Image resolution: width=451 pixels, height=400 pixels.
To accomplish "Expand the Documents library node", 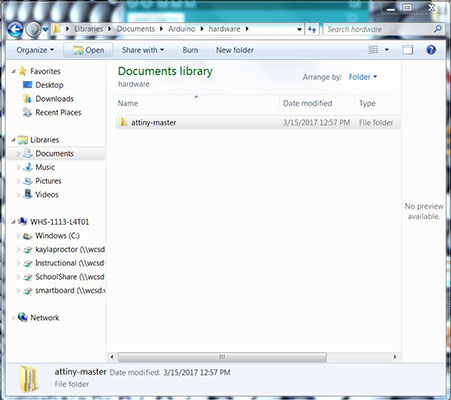I will 19,154.
